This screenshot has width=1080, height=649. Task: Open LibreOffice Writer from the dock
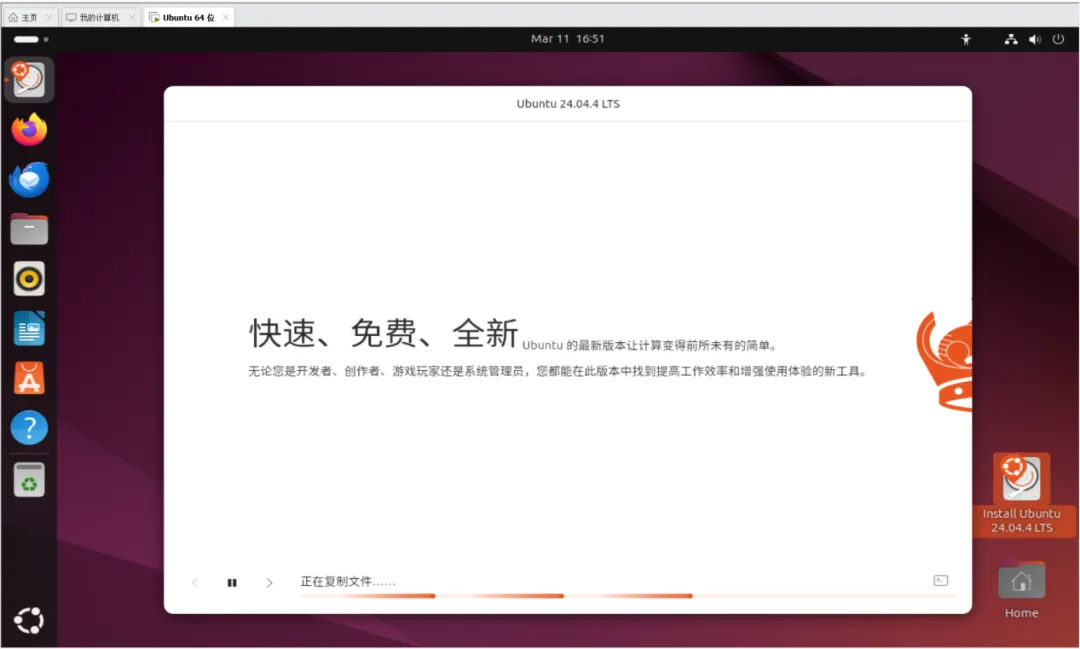29,329
